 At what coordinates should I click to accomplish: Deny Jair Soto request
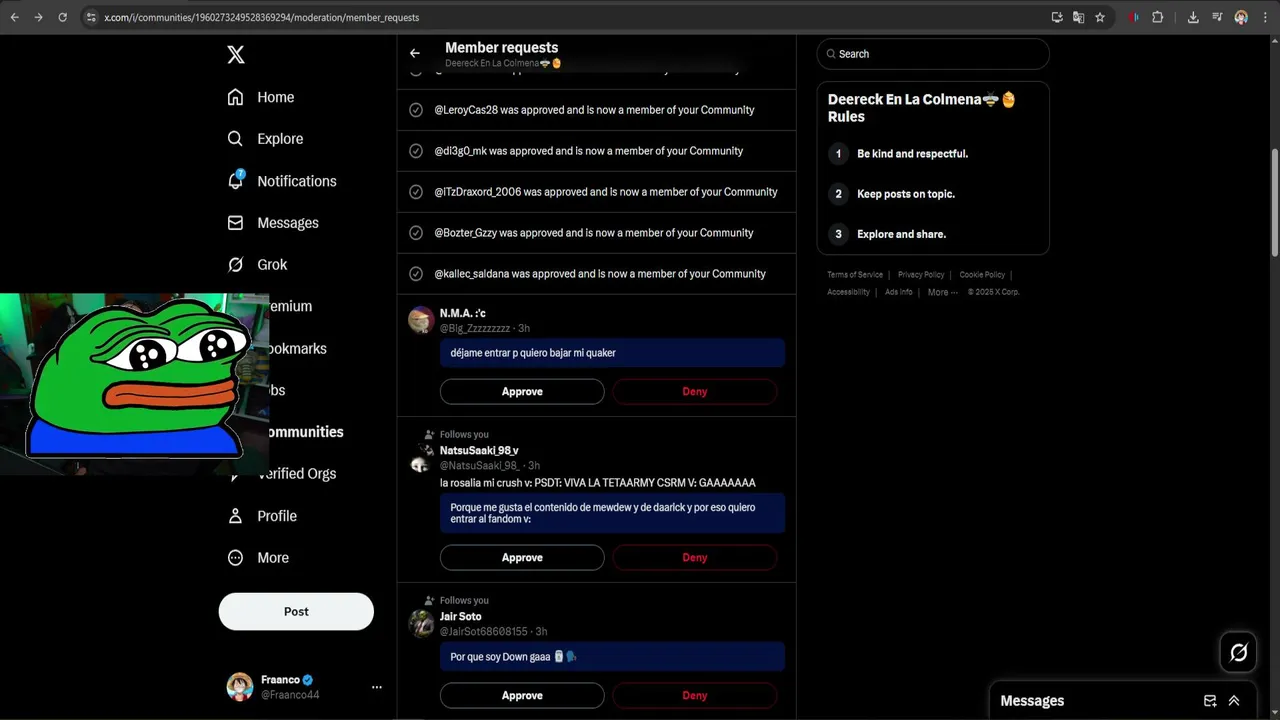tap(695, 696)
